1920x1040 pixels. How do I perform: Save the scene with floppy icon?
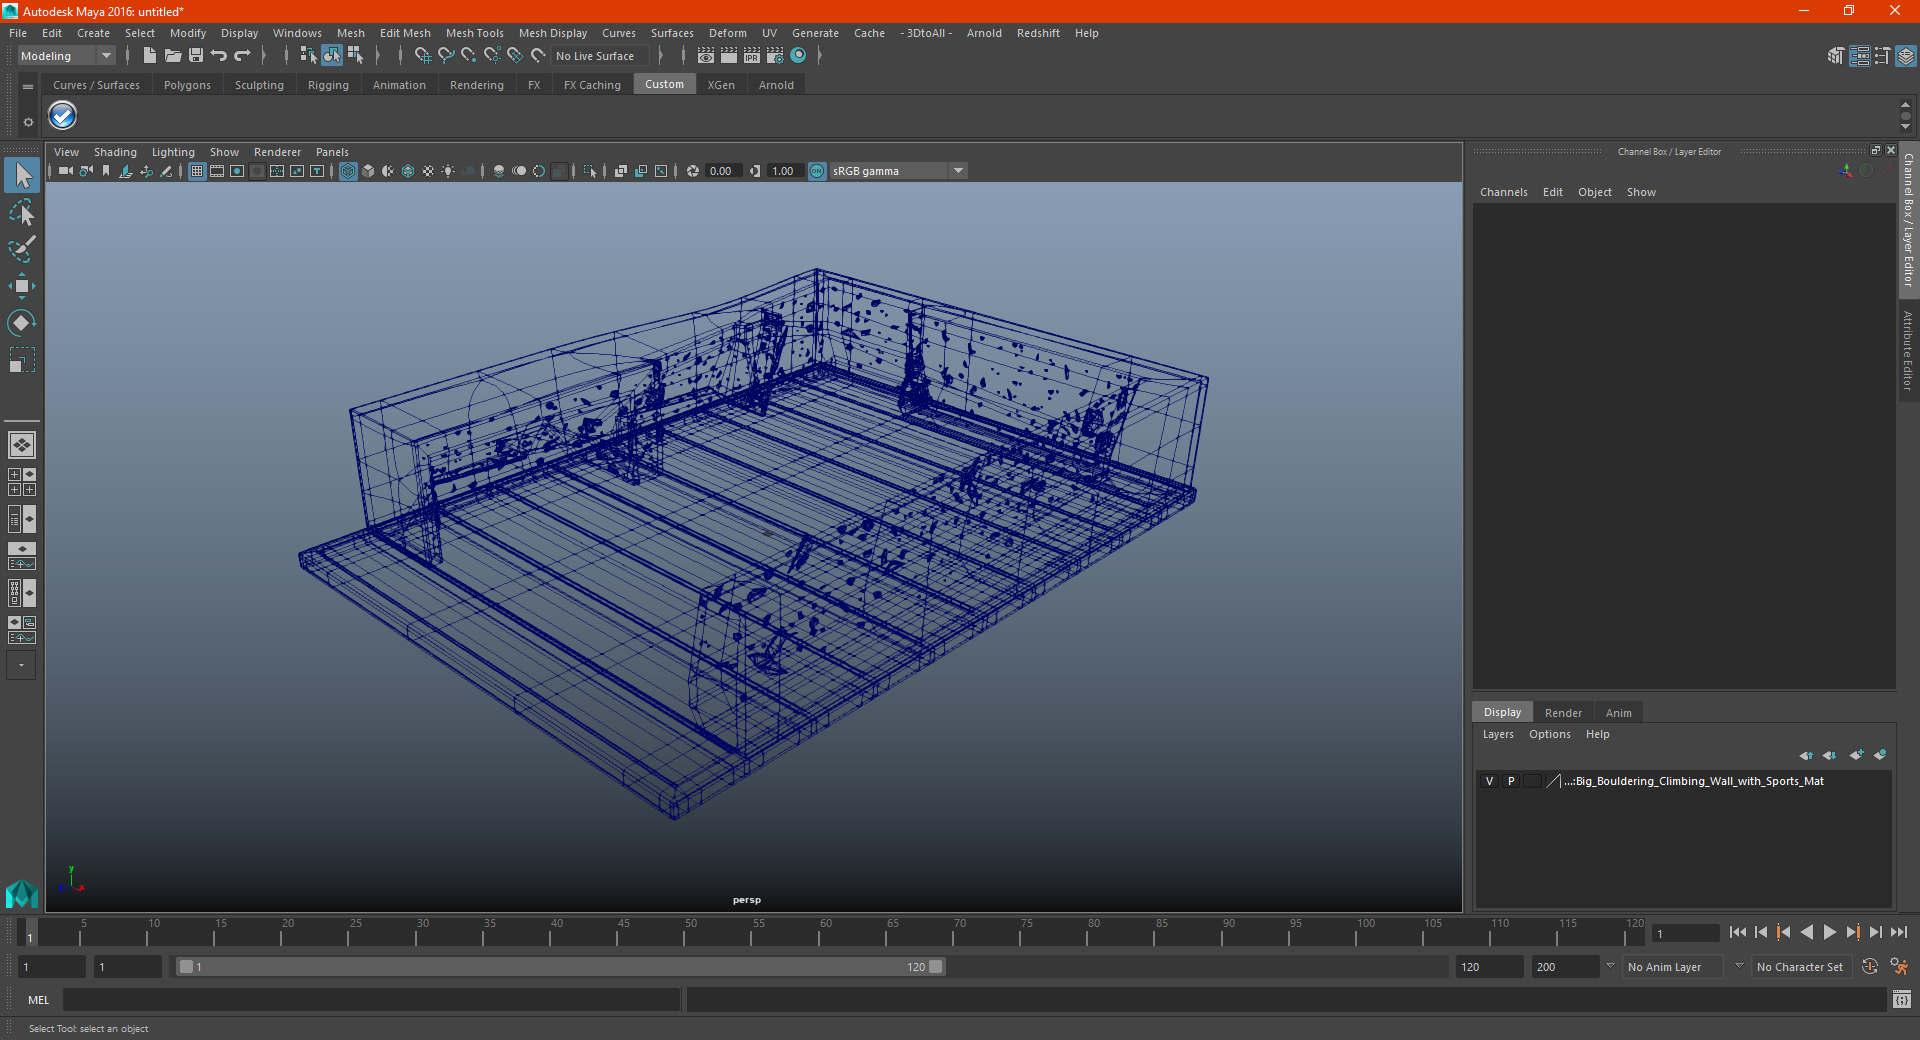click(x=196, y=56)
